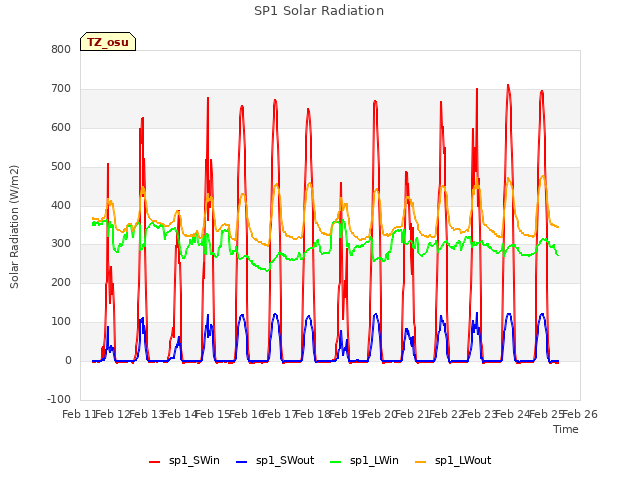640x480 pixels.
Task: Select the chart title SP1 Solar Radiation
Action: point(319,11)
